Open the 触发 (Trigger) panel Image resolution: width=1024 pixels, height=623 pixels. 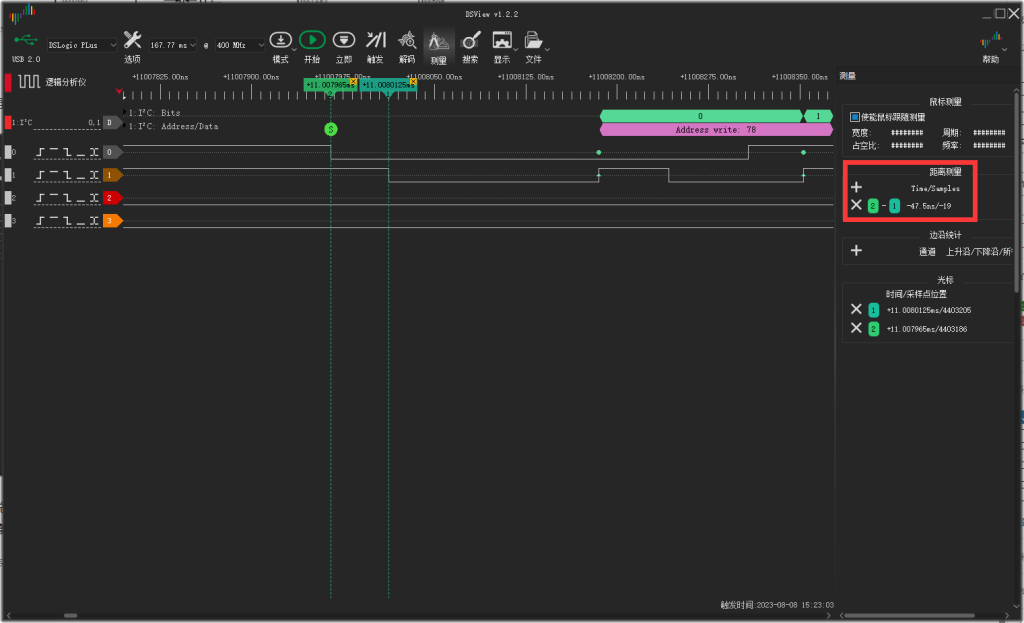(x=375, y=40)
